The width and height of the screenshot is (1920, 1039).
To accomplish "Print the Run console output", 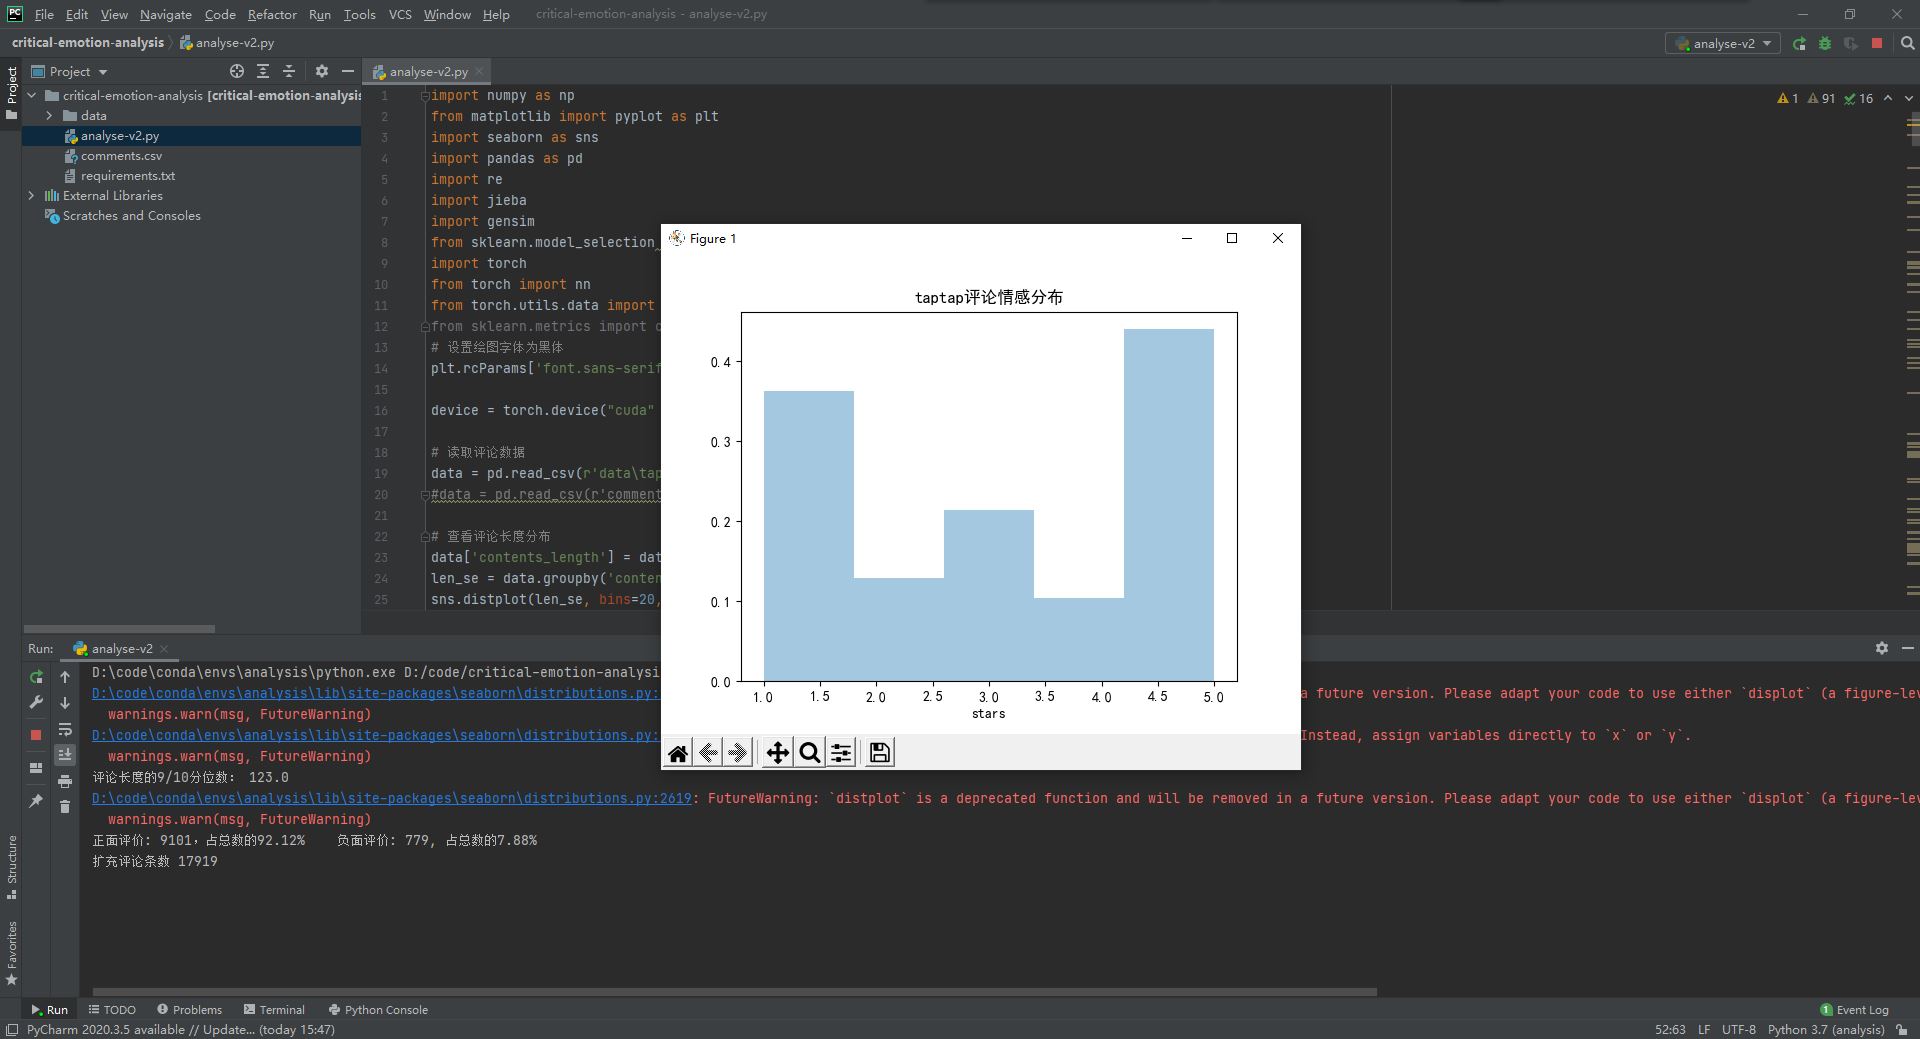I will click(x=65, y=781).
